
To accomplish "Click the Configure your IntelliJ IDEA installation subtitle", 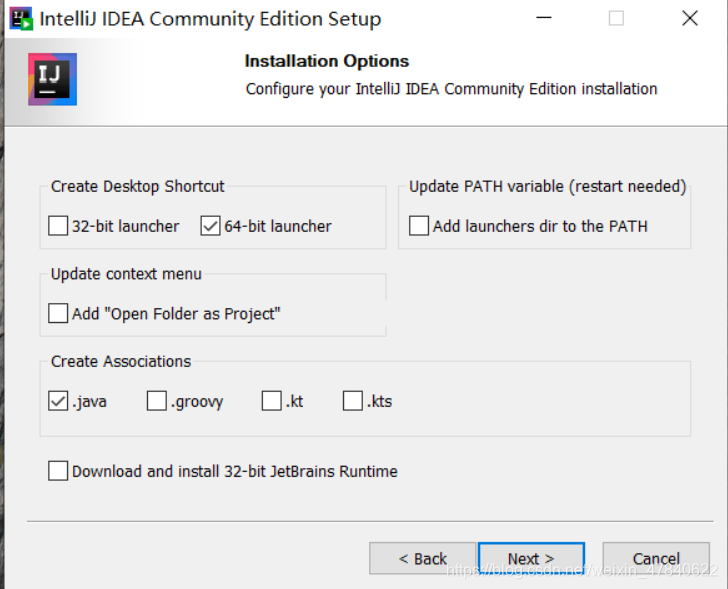I will (x=451, y=89).
